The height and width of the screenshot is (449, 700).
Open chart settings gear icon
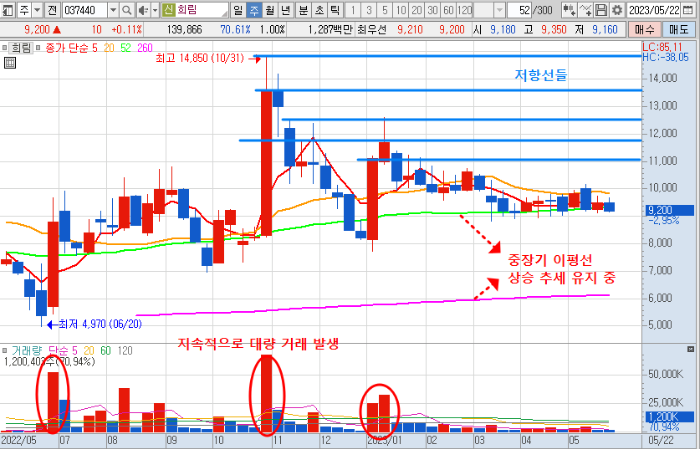[617, 10]
